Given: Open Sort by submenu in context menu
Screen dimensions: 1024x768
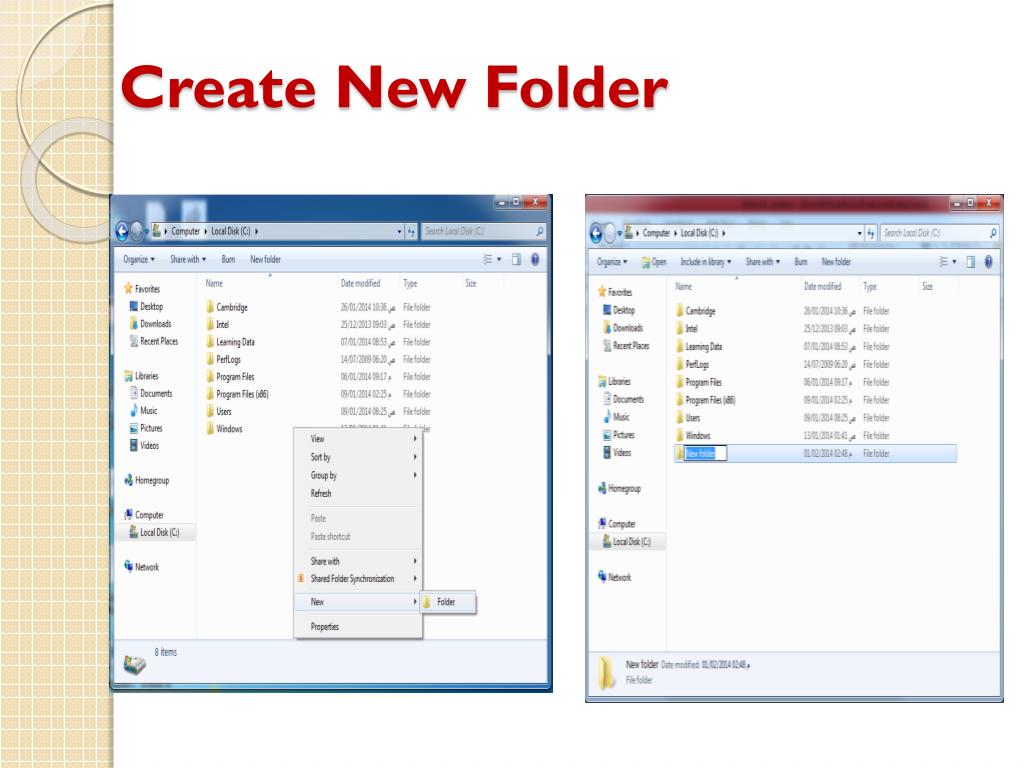Looking at the screenshot, I should [358, 457].
